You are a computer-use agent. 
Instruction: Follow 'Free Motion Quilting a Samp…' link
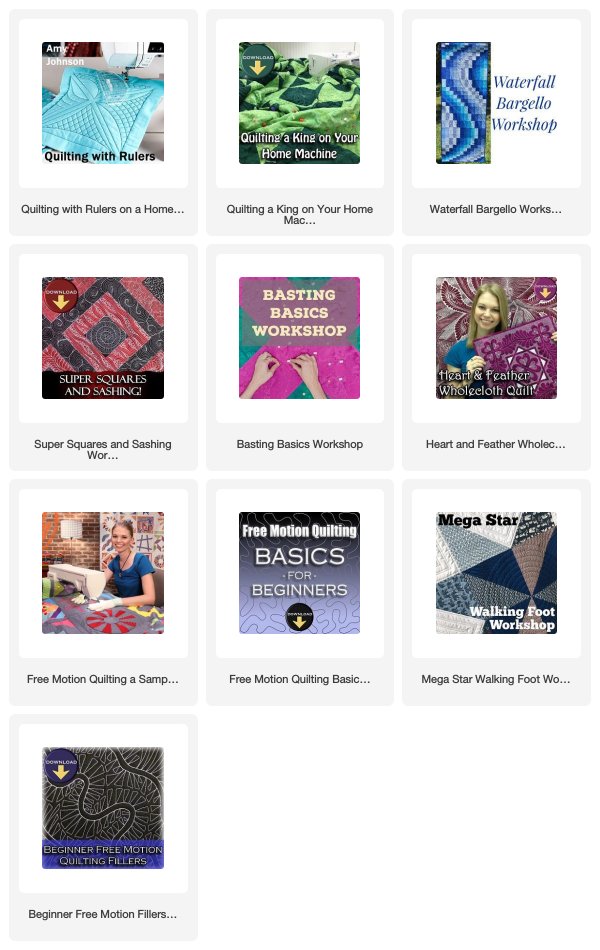coord(102,679)
